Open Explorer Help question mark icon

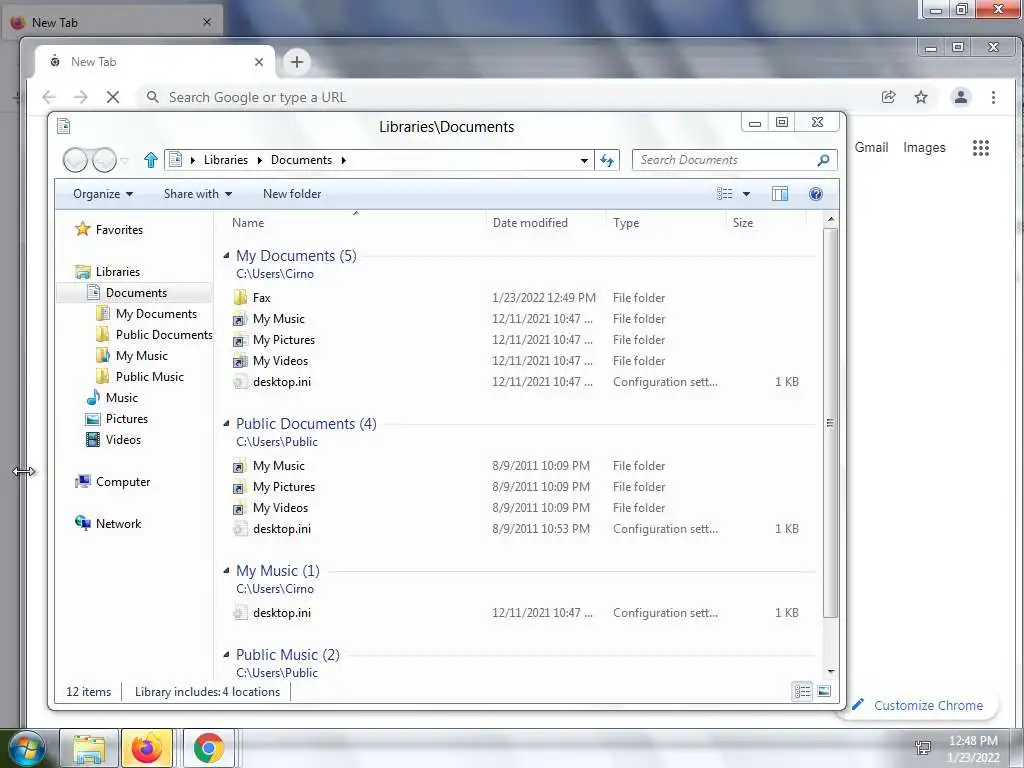pyautogui.click(x=816, y=194)
